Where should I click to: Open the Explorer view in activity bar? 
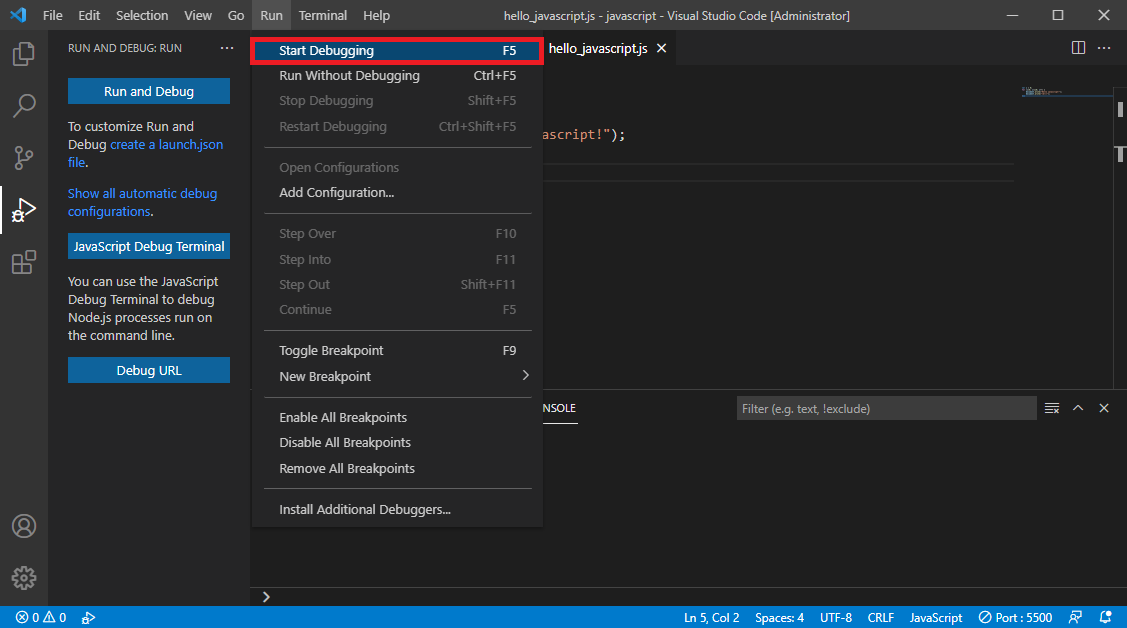(x=24, y=54)
